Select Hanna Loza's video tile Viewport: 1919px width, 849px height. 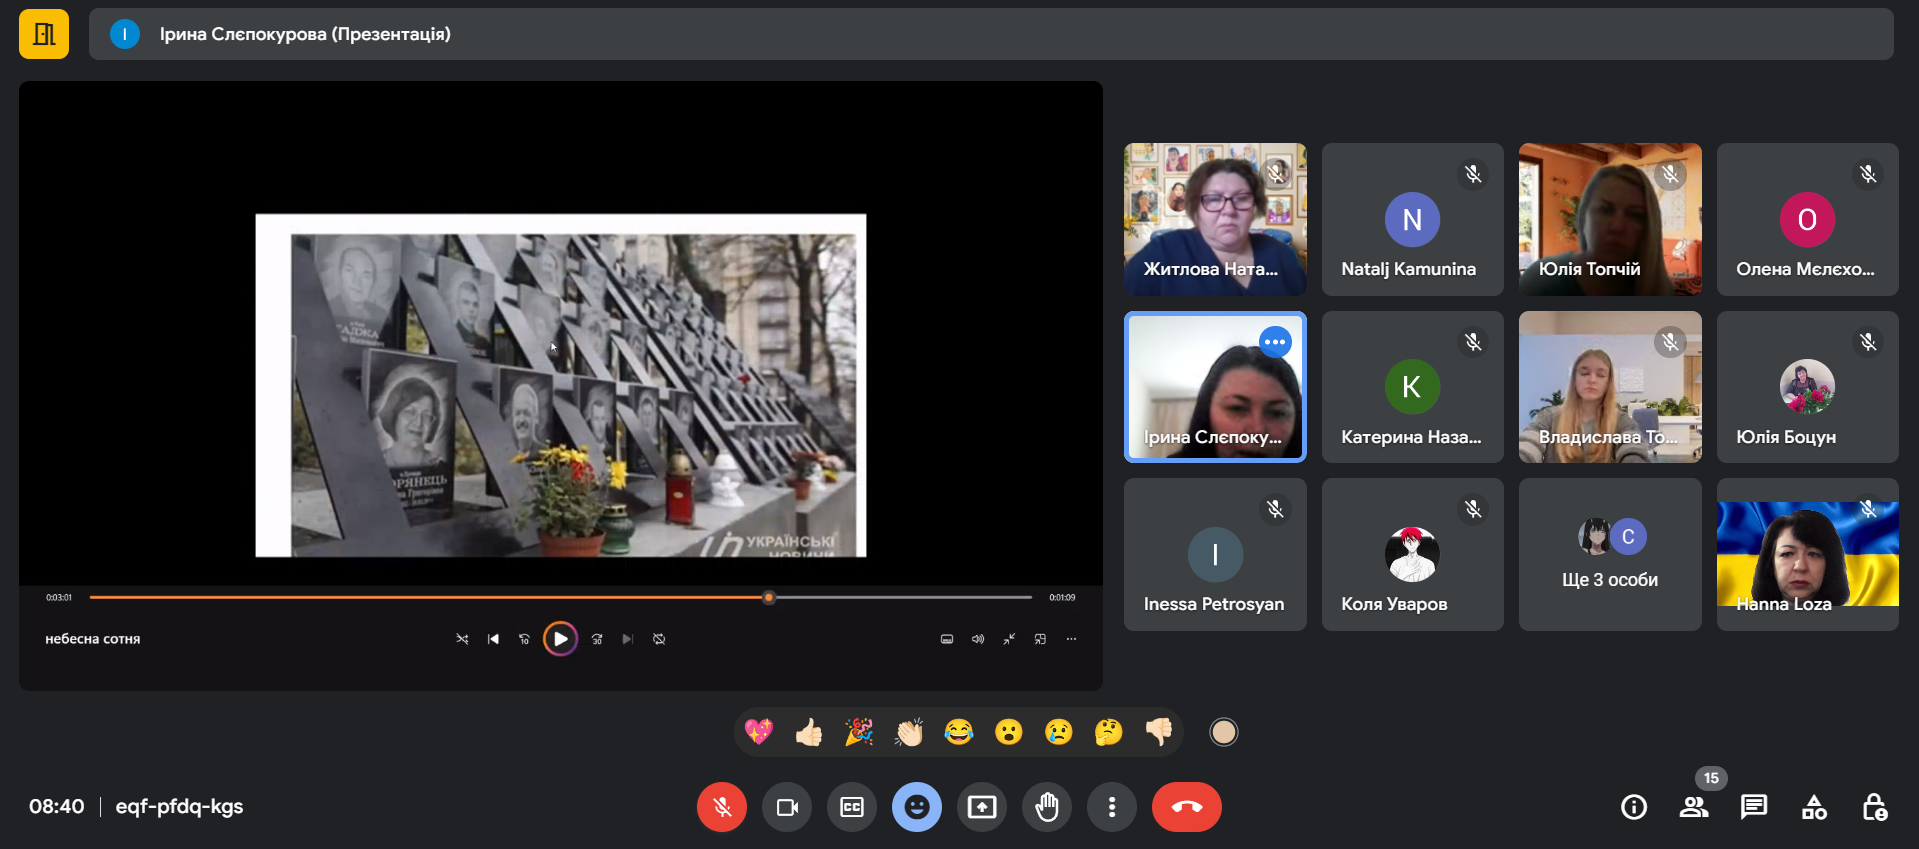1807,555
